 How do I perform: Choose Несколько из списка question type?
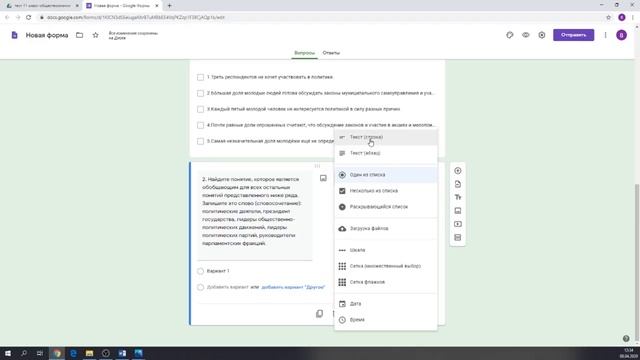[386, 191]
